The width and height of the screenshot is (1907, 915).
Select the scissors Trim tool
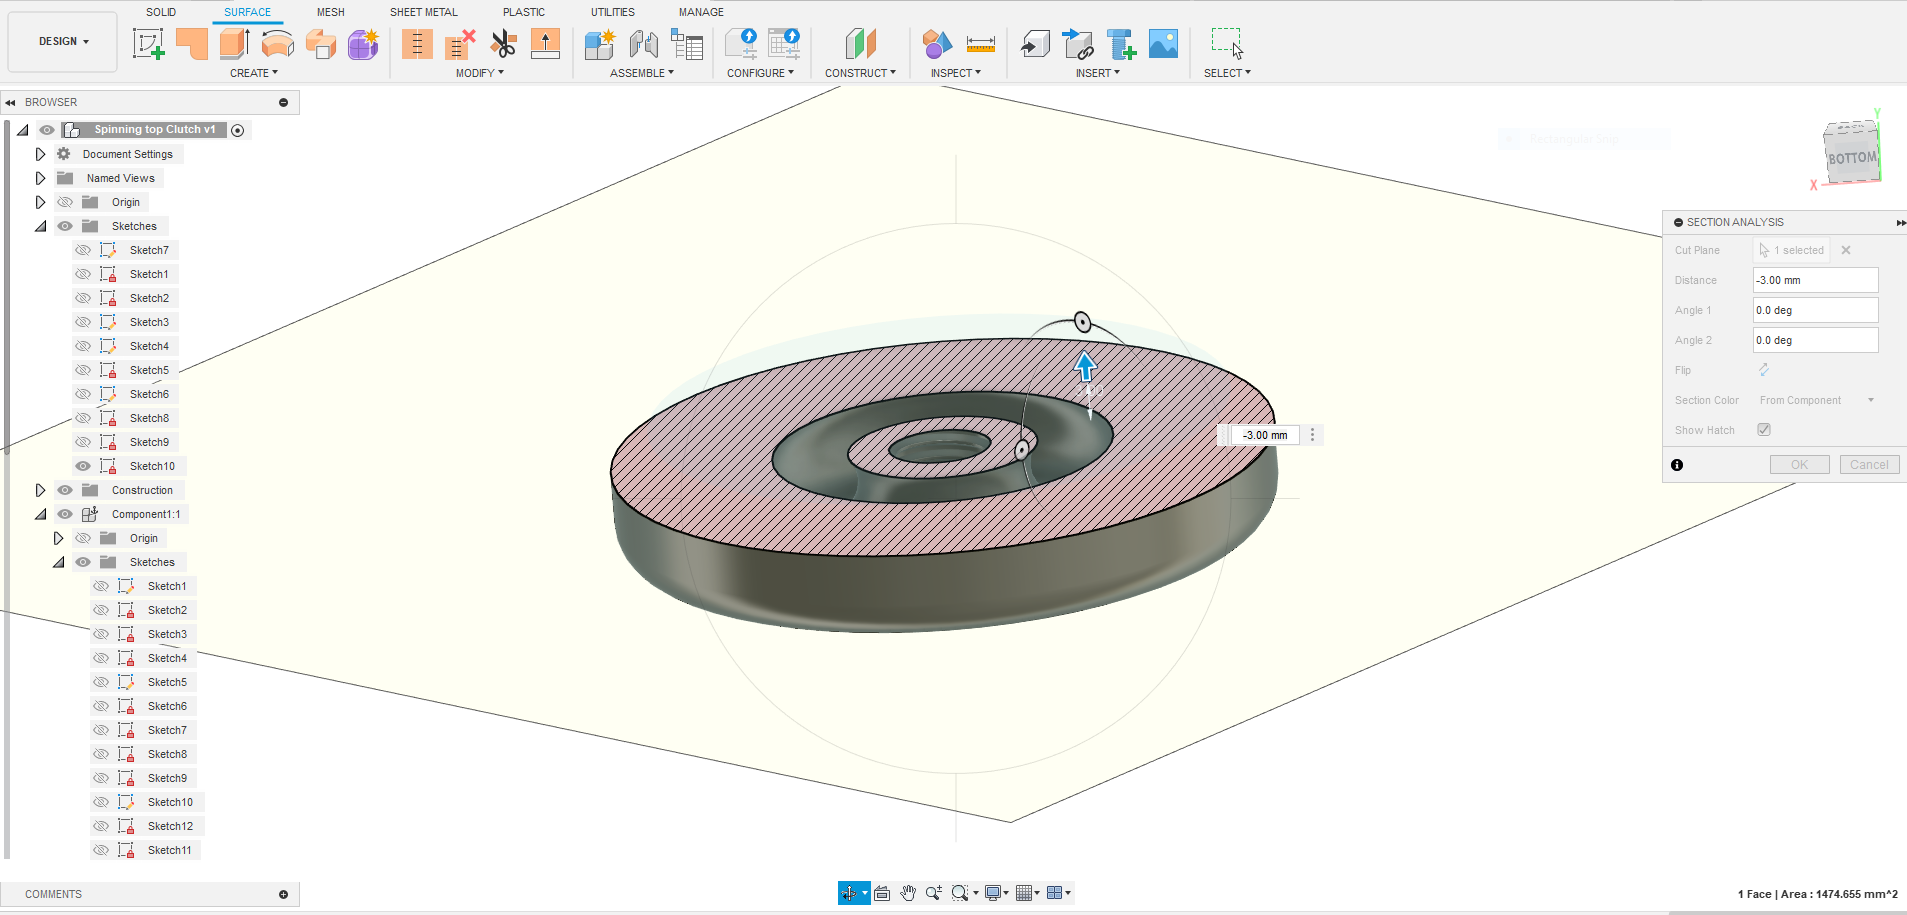(x=503, y=44)
